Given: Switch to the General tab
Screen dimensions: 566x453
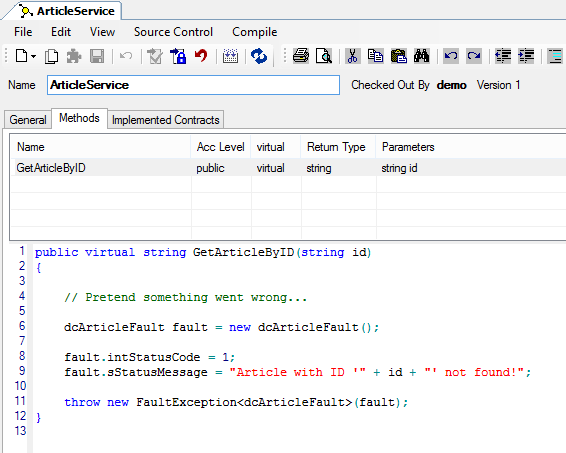Looking at the screenshot, I should (x=28, y=120).
